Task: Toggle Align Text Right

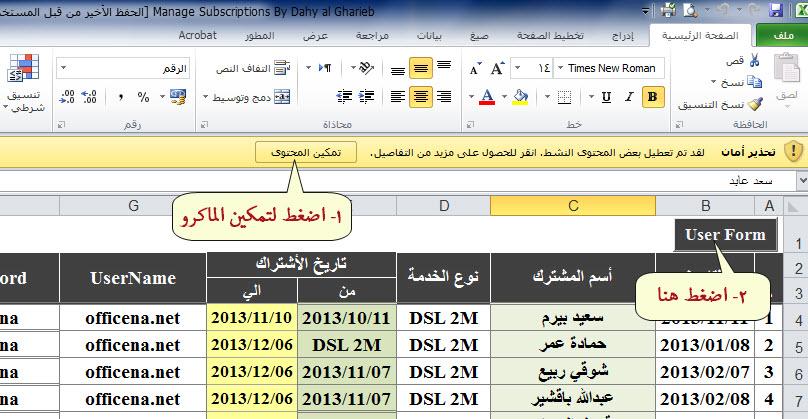Action: coord(444,96)
